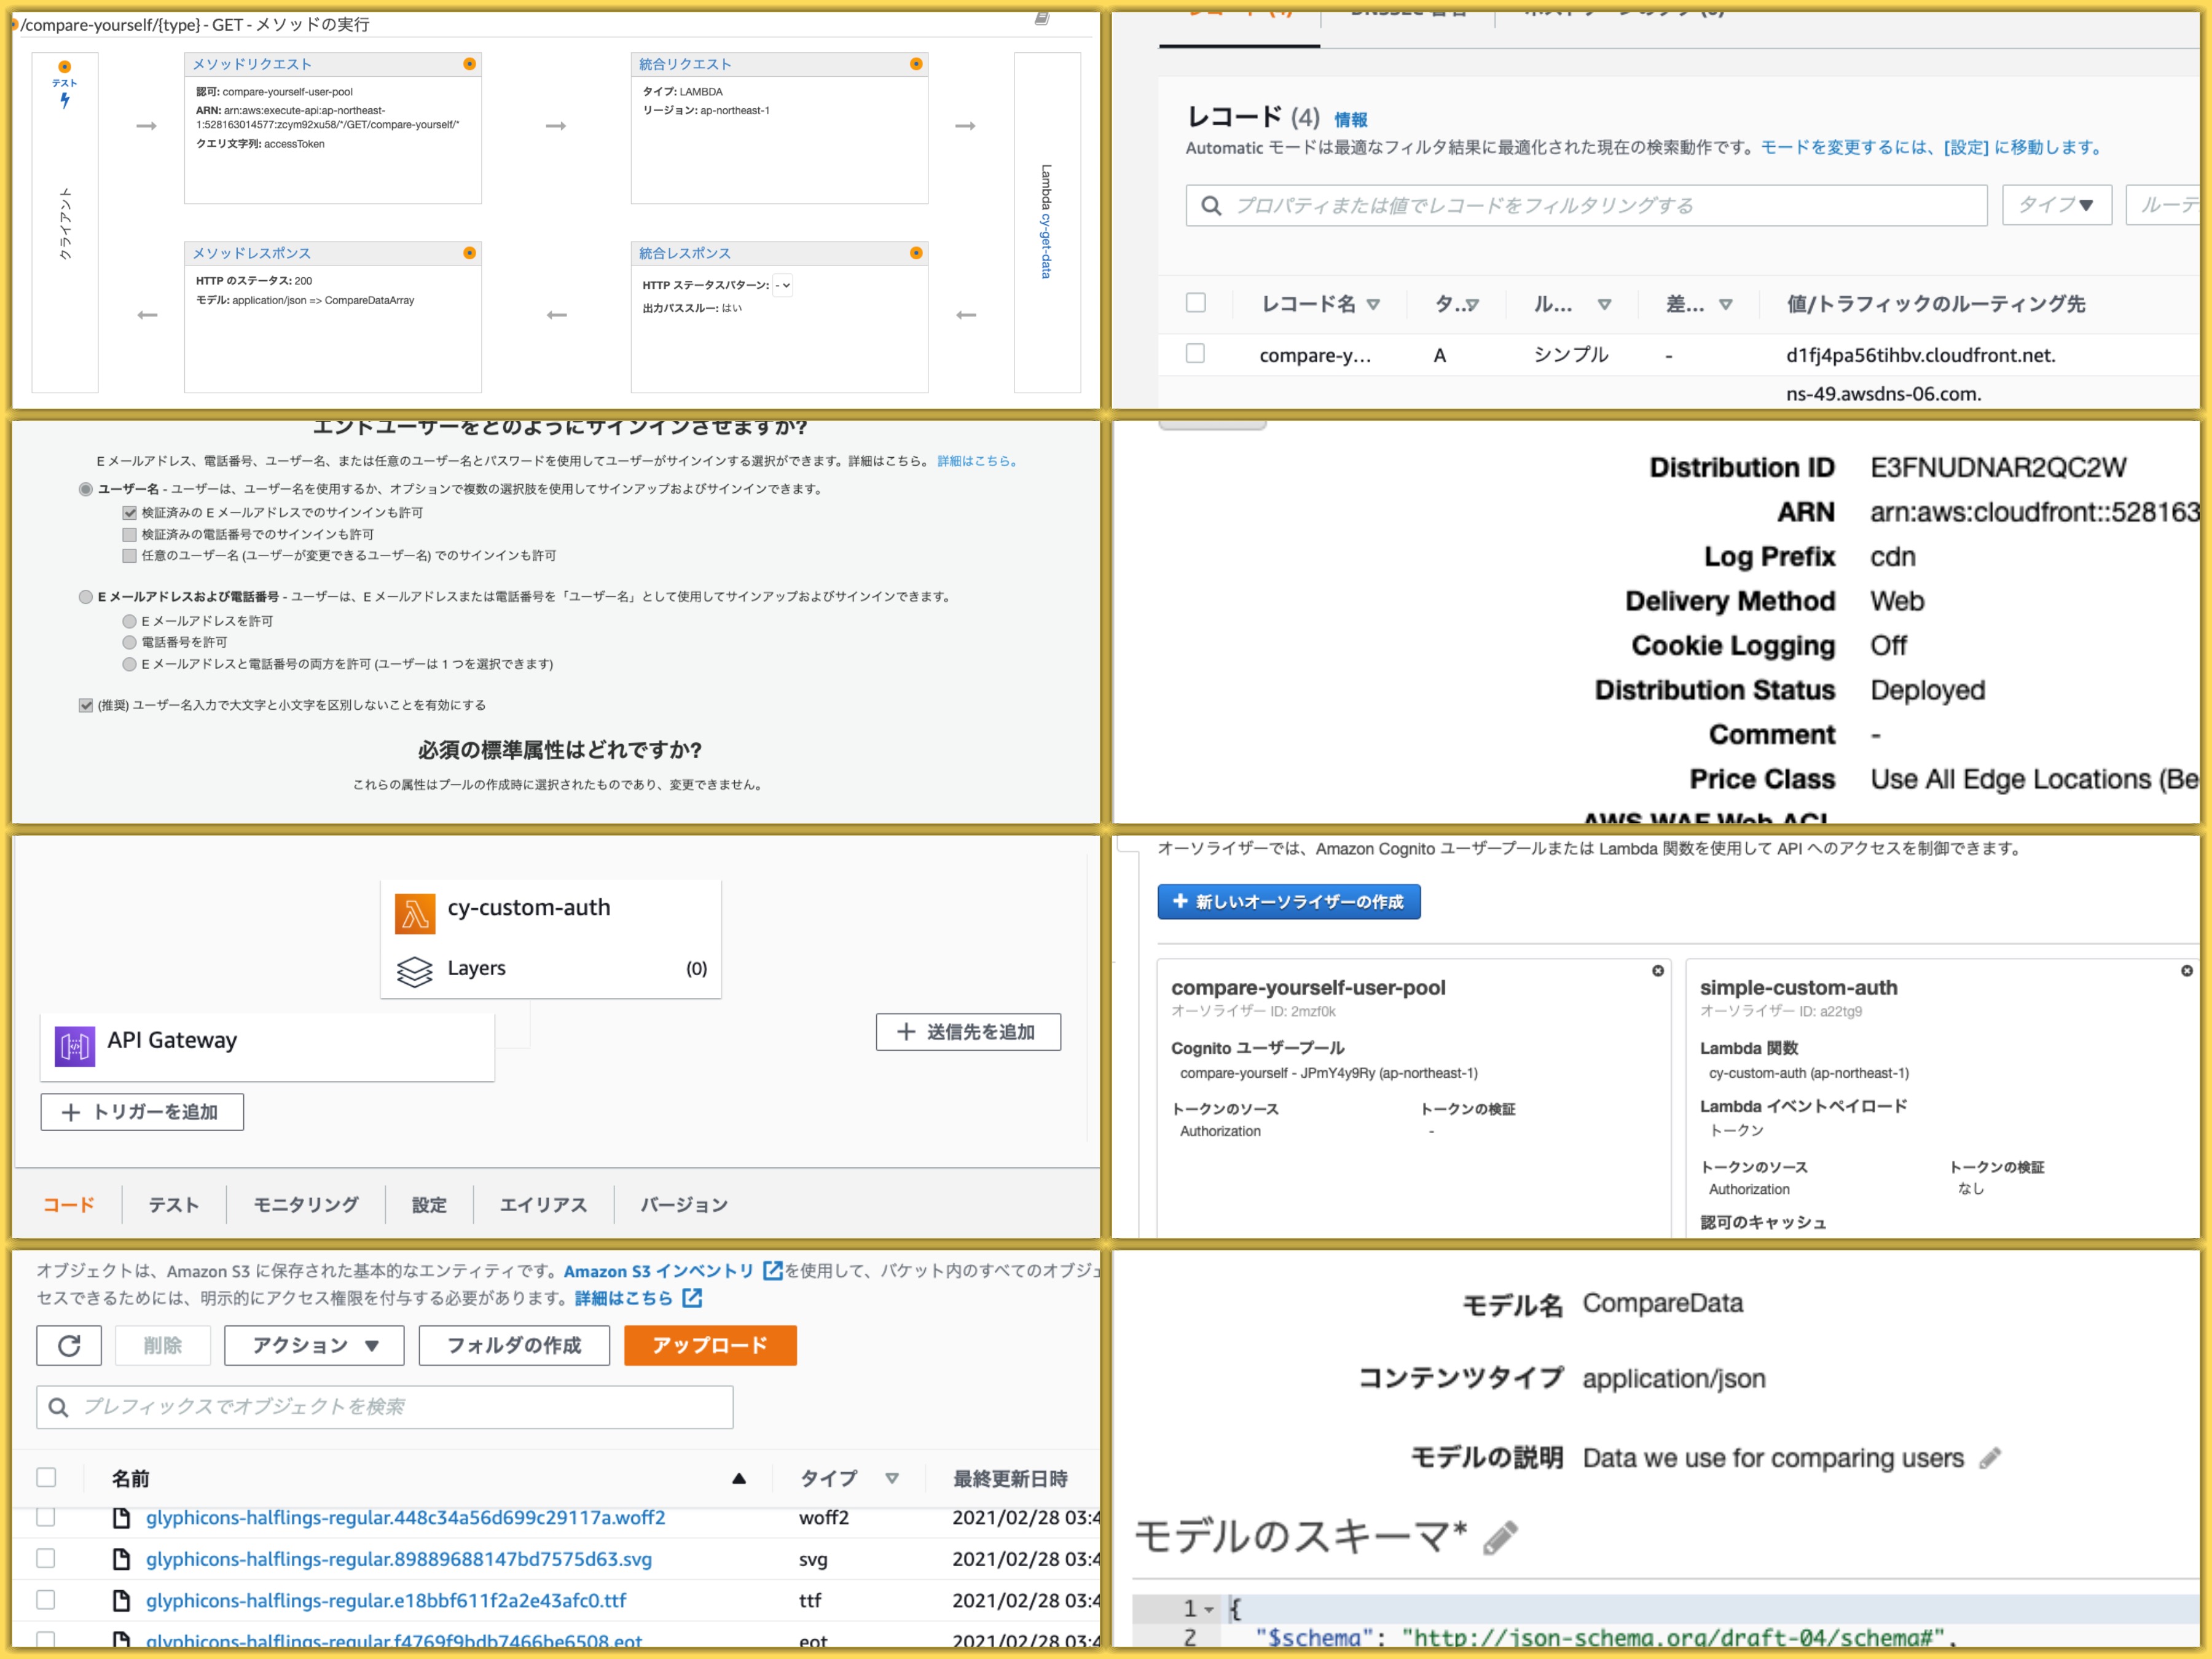The height and width of the screenshot is (1659, 2212).
Task: Click the record filter search field
Action: pyautogui.click(x=1585, y=205)
